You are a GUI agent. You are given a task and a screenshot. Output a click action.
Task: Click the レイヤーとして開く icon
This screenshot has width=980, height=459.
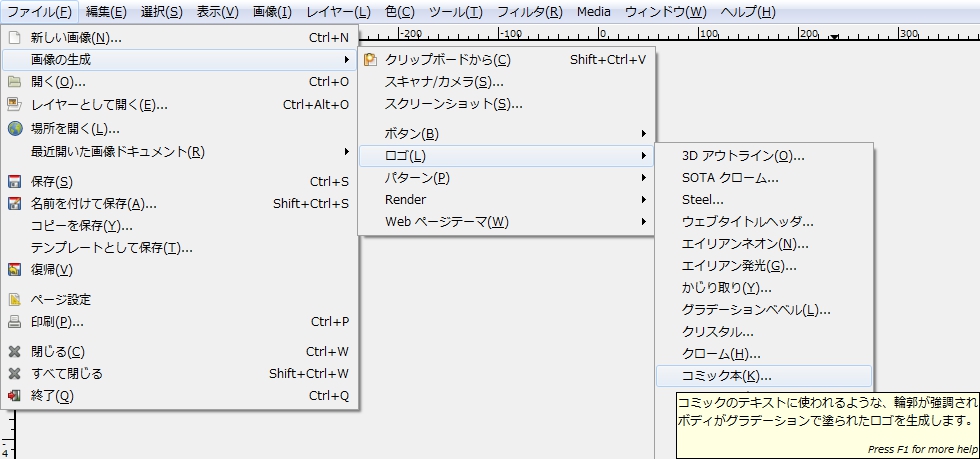(x=14, y=104)
